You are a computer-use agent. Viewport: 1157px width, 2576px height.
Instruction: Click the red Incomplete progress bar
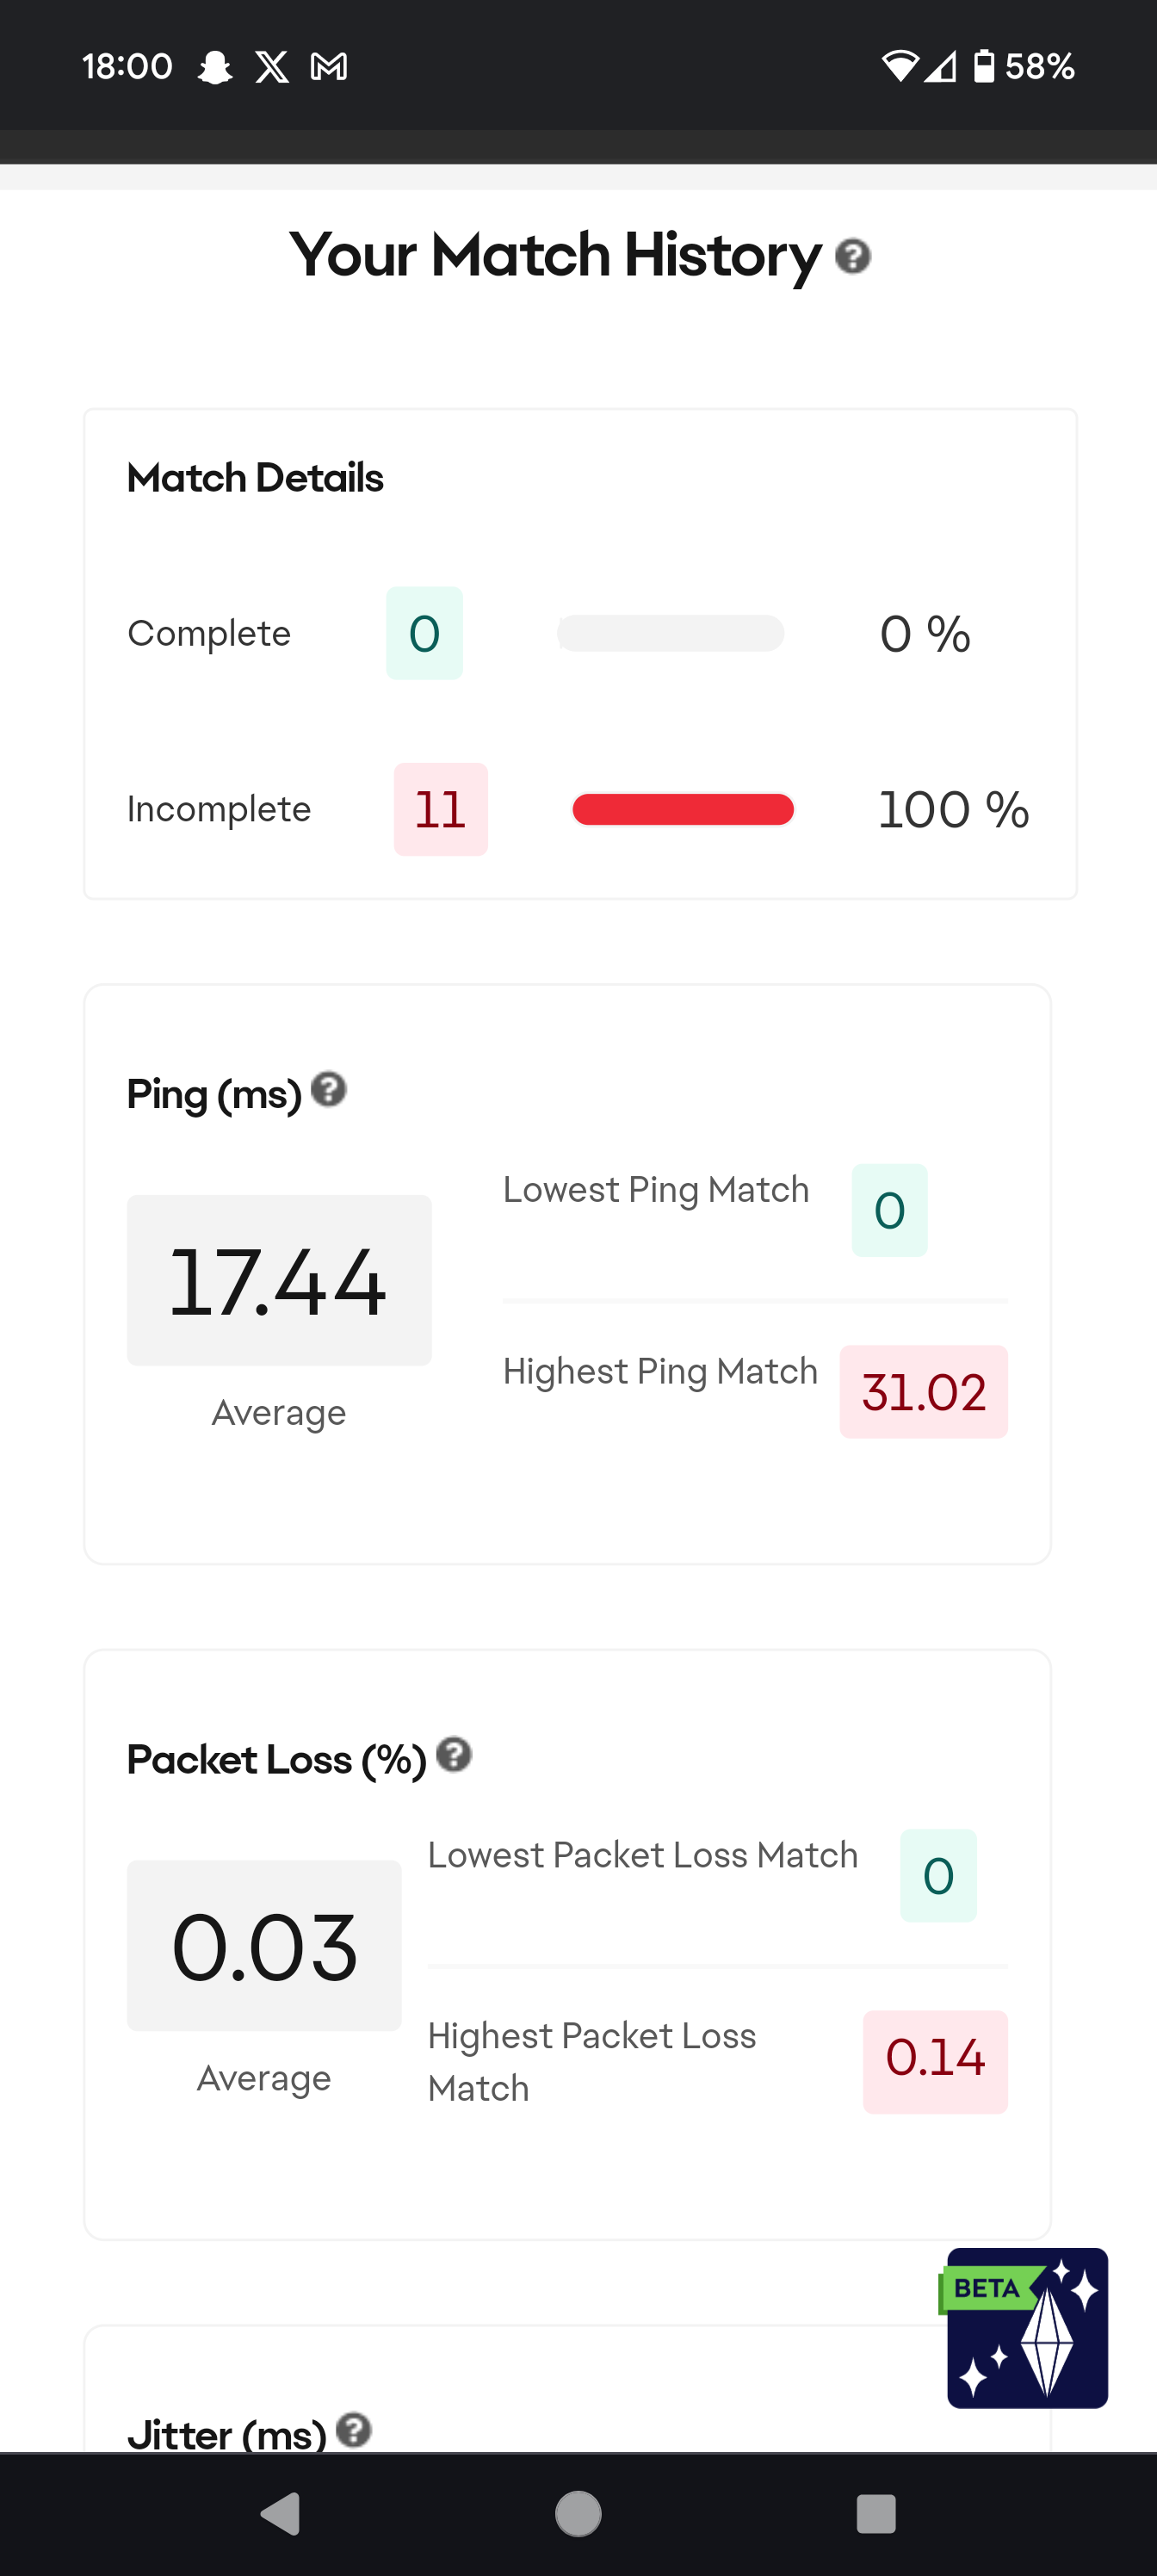tap(683, 809)
